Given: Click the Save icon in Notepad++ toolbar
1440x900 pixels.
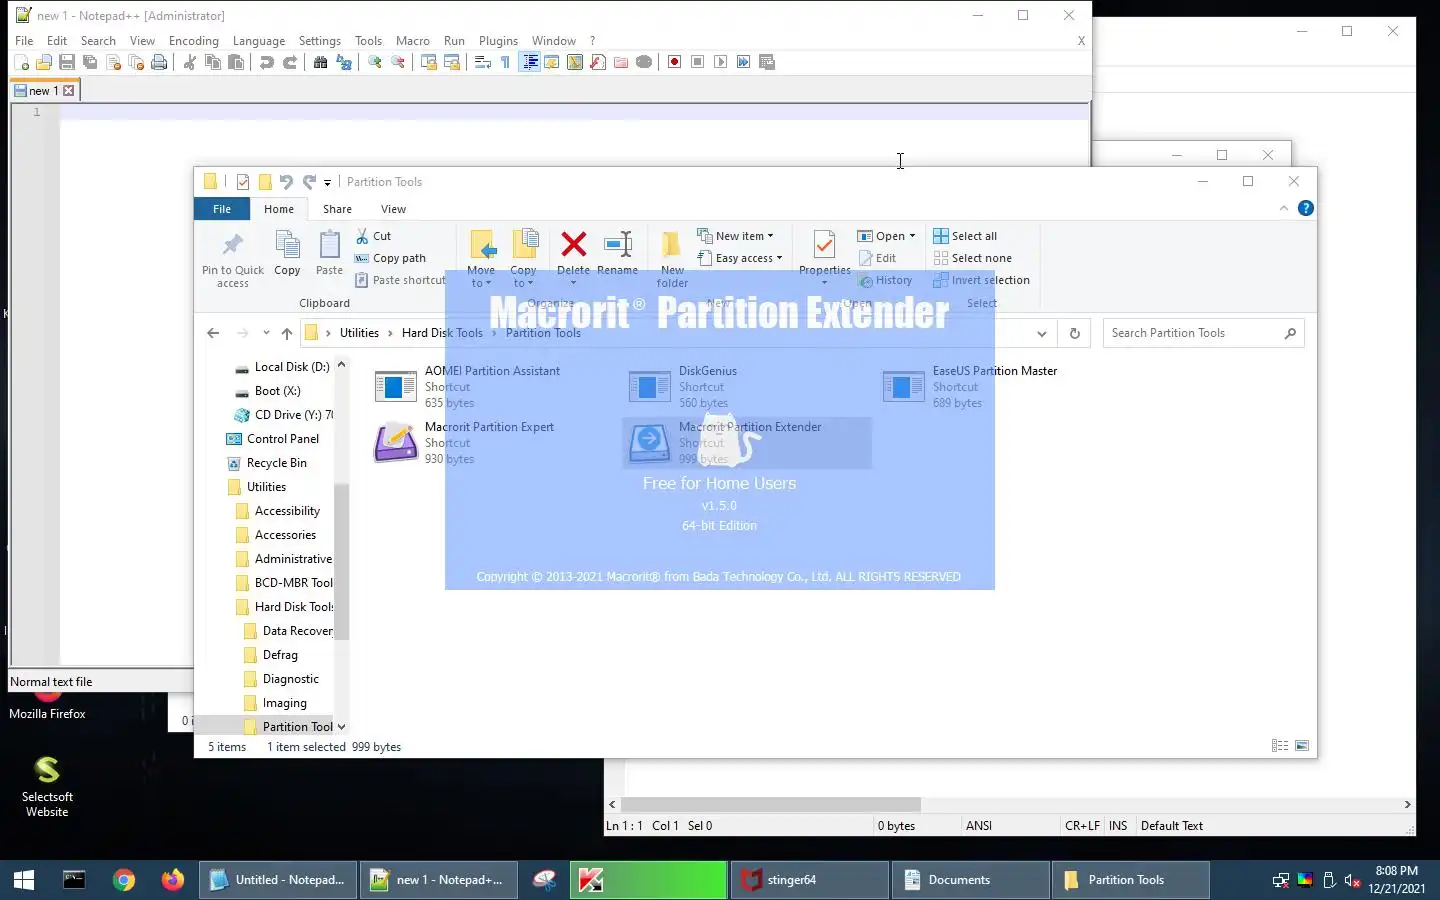Looking at the screenshot, I should tap(67, 62).
